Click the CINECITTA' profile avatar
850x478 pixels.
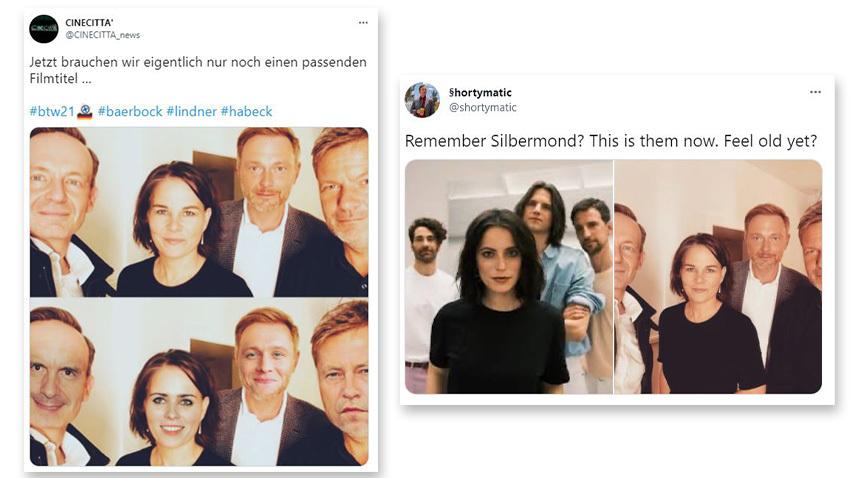pyautogui.click(x=44, y=28)
